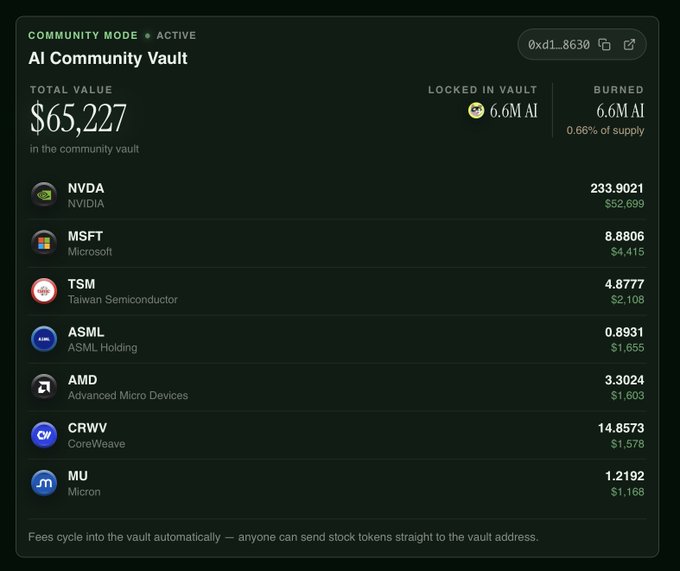Click the TSMC logo icon
Image resolution: width=680 pixels, height=571 pixels.
pyautogui.click(x=44, y=291)
